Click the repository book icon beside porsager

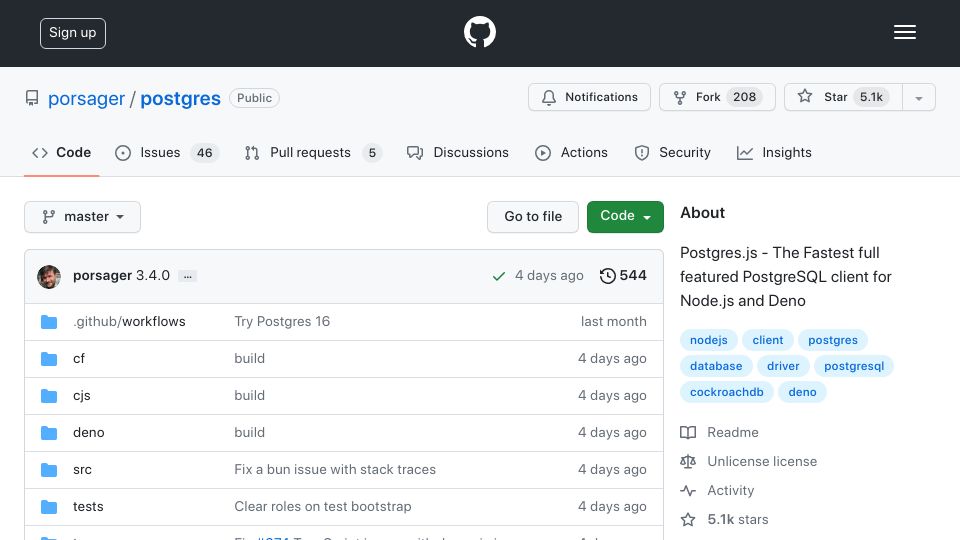pyautogui.click(x=32, y=98)
